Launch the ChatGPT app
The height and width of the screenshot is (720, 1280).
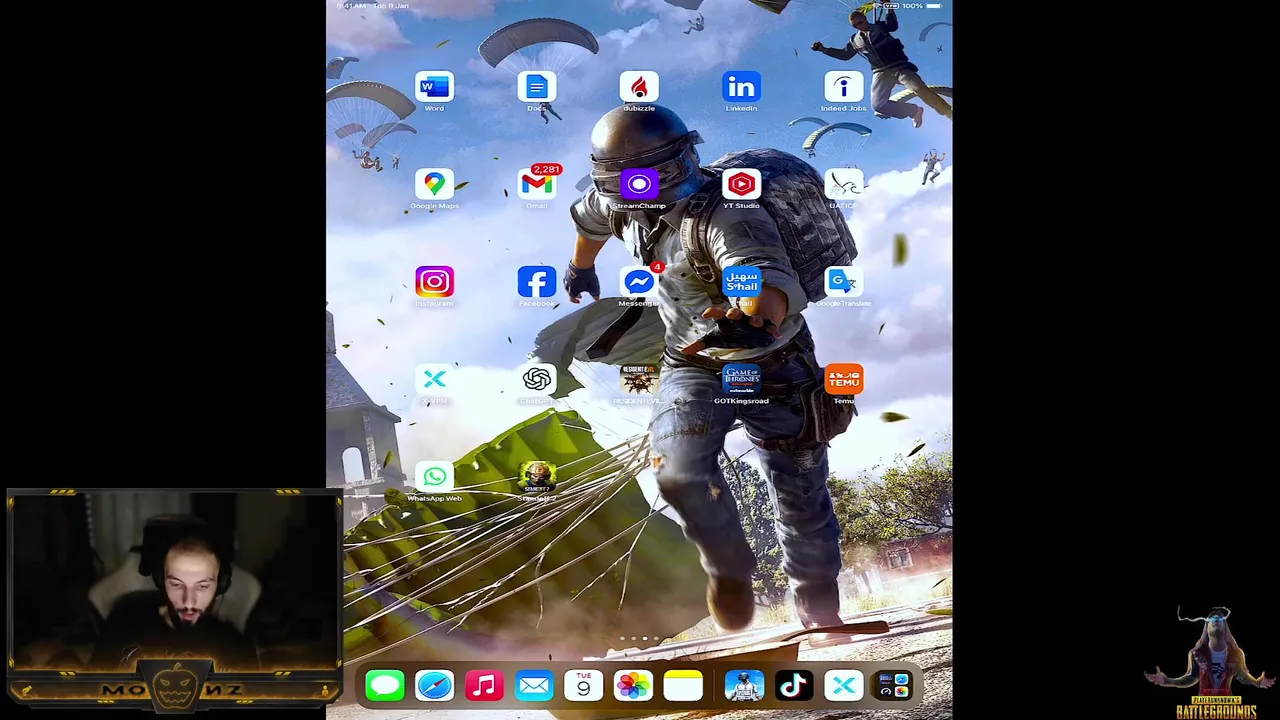click(x=537, y=379)
